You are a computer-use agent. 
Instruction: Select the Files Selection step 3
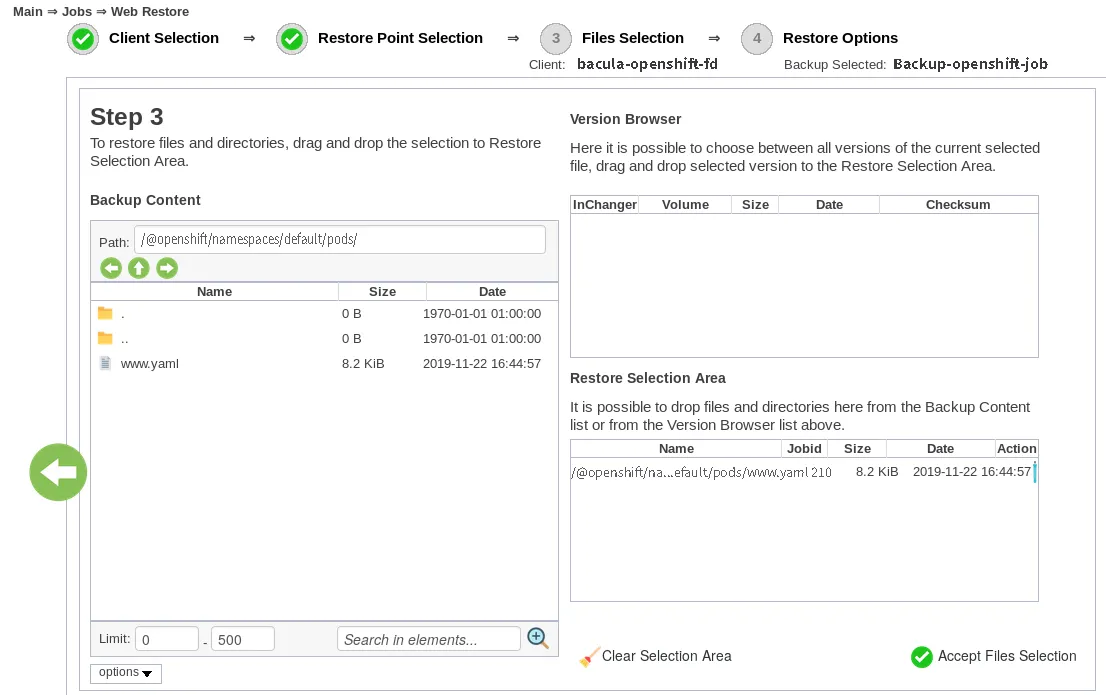[556, 39]
